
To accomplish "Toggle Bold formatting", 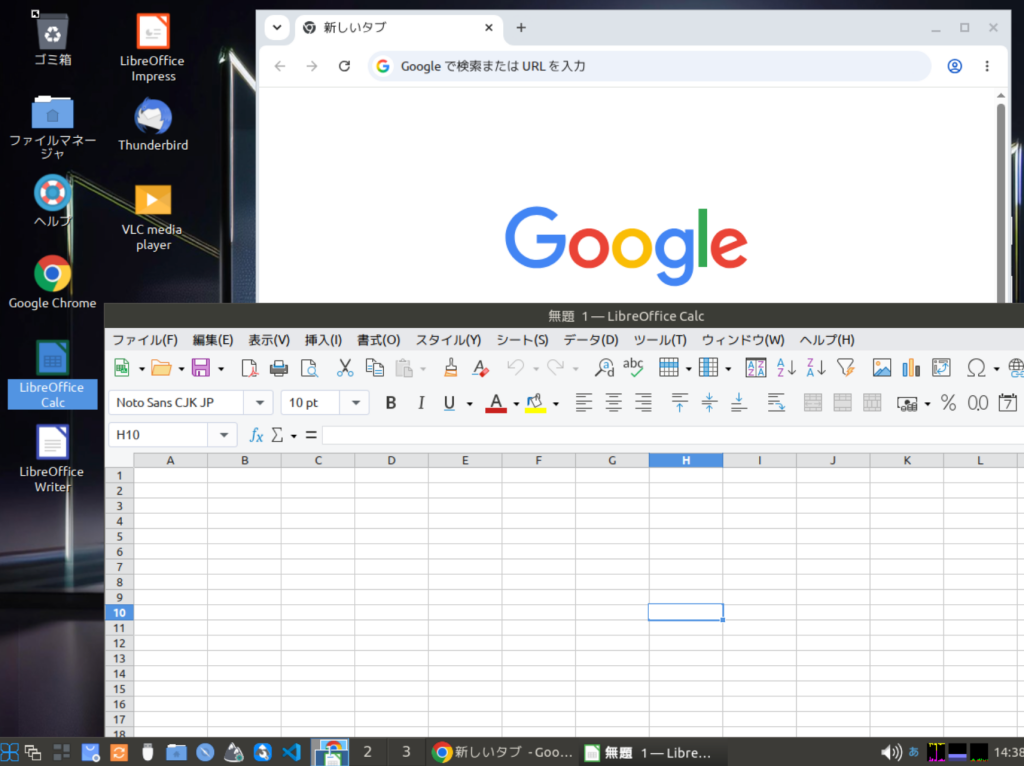I will click(391, 403).
